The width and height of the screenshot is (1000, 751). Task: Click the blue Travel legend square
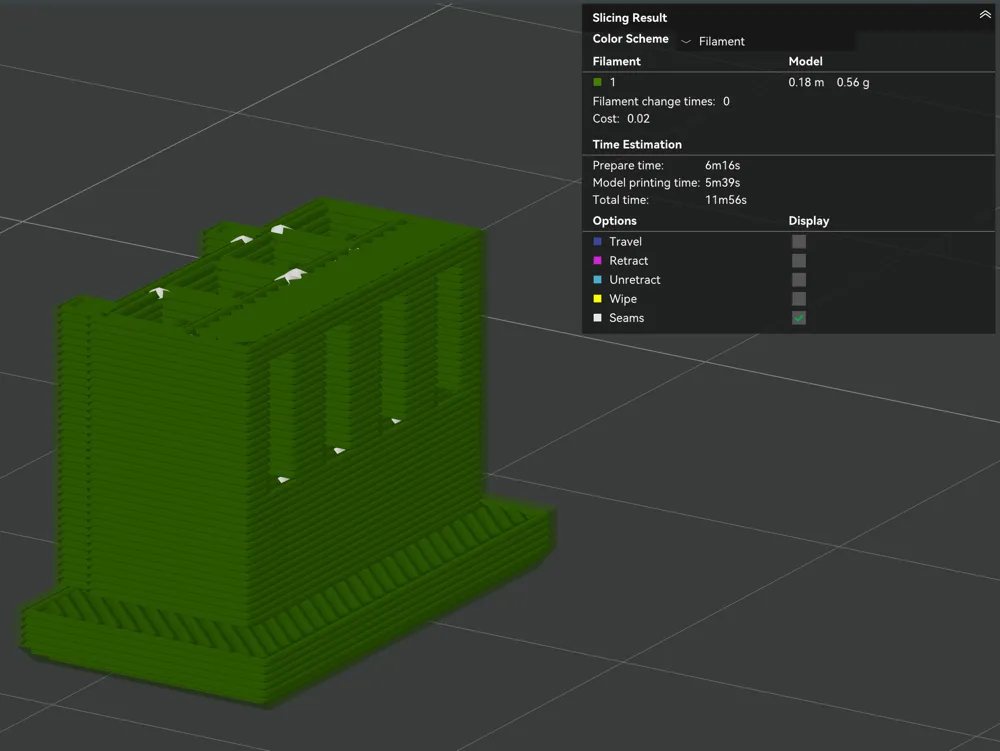point(598,242)
